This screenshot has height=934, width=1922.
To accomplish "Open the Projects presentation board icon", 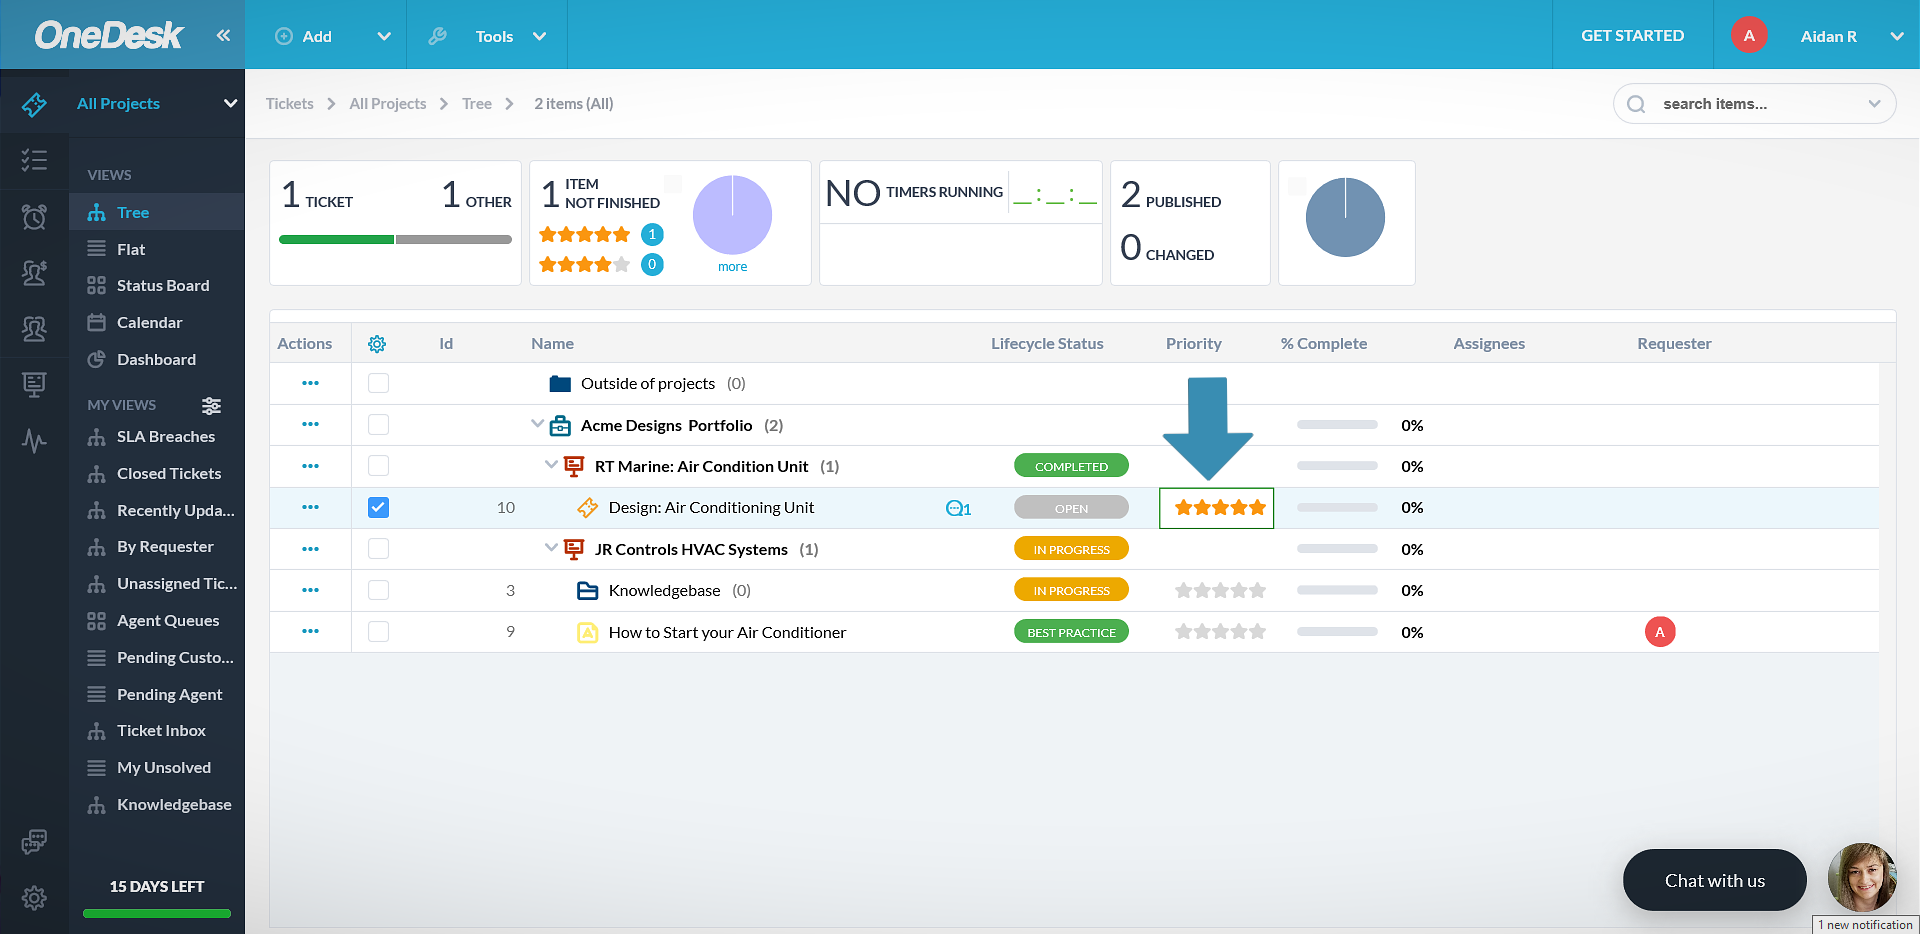I will pos(34,384).
